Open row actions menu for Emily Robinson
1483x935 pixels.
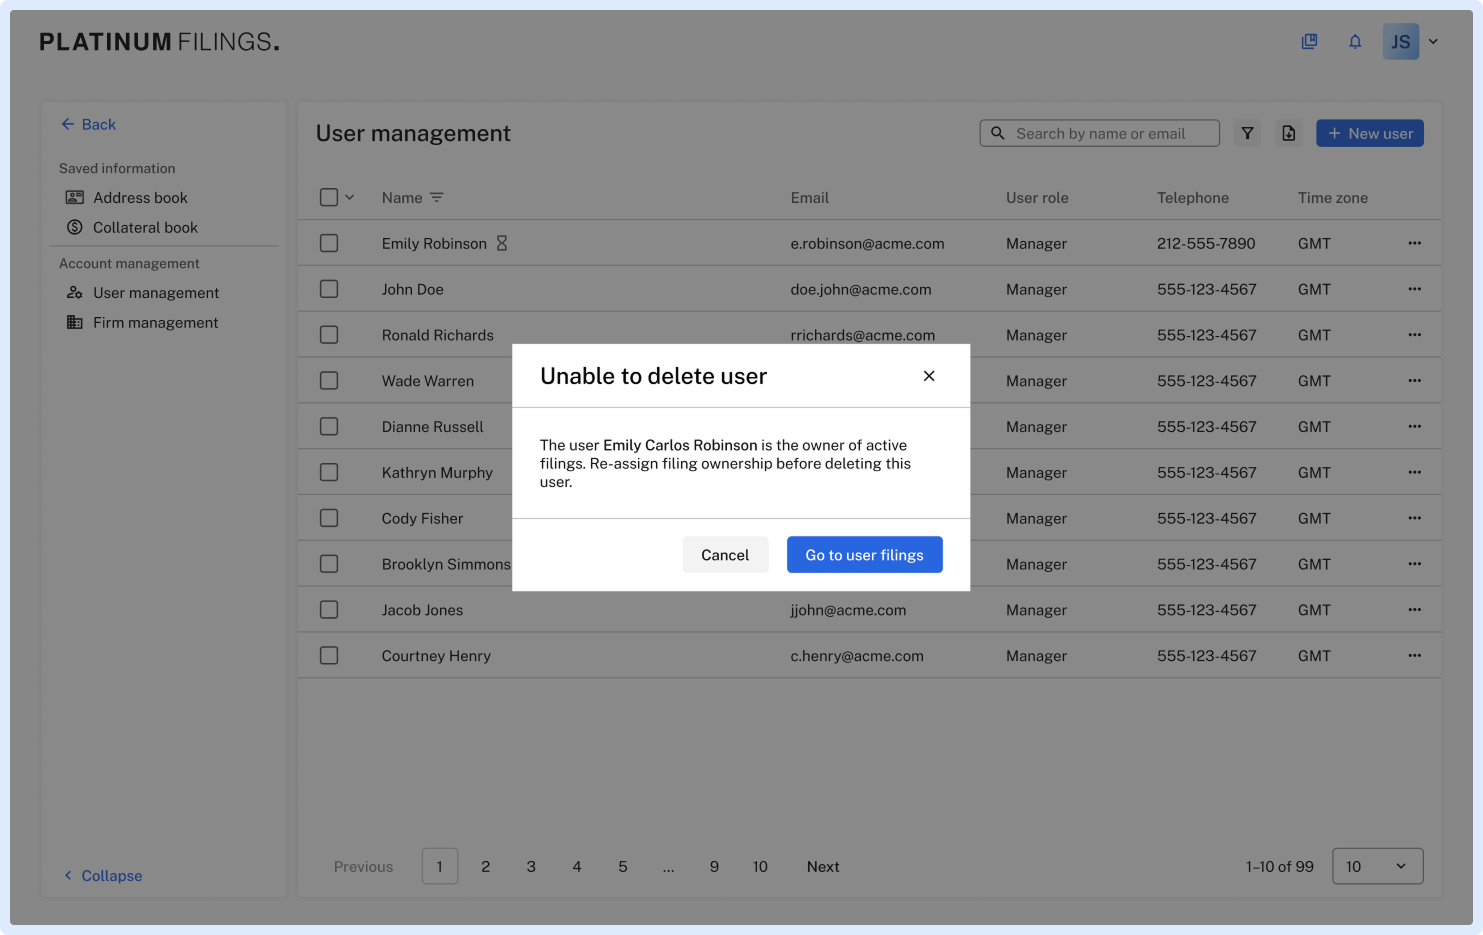coord(1414,243)
